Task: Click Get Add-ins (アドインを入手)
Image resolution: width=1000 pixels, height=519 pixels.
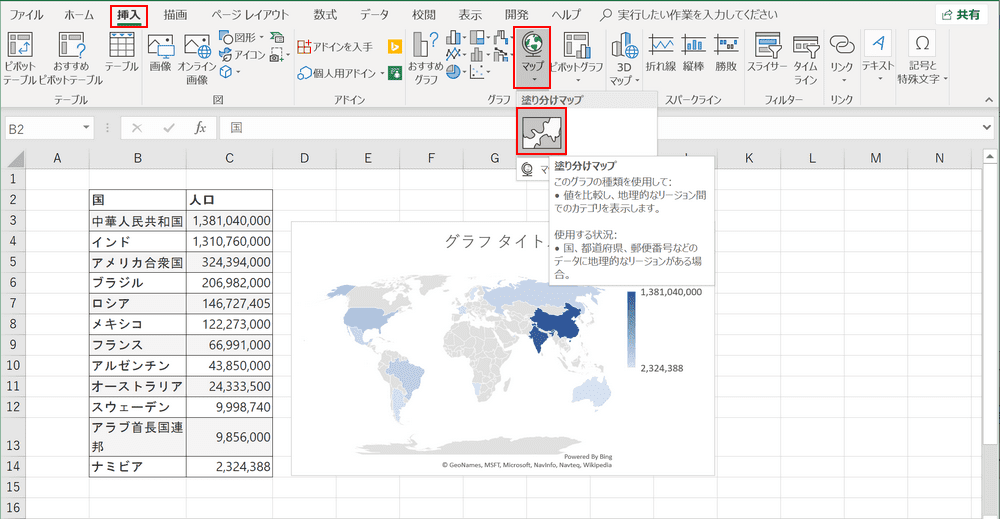Action: pos(335,47)
